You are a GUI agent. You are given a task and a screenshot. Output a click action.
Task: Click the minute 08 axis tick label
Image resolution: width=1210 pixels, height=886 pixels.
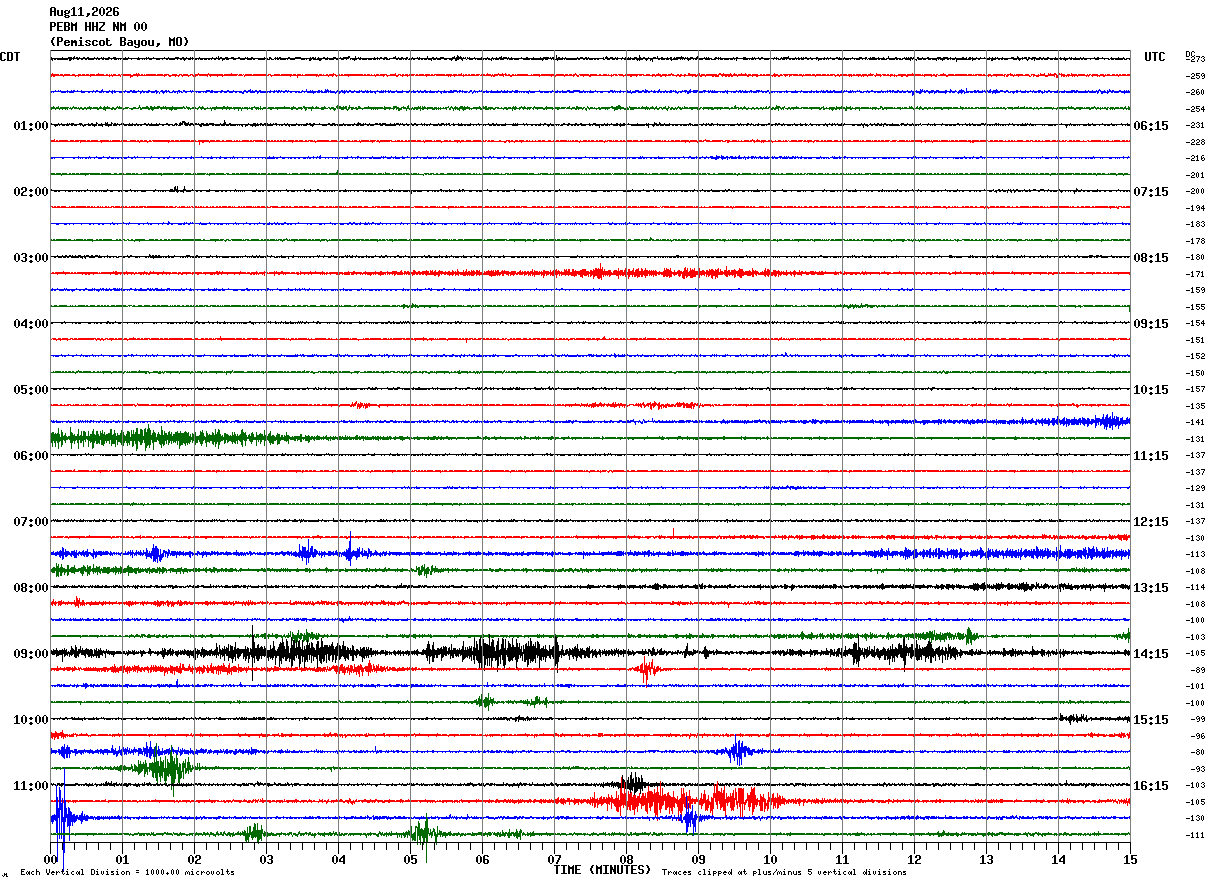626,859
